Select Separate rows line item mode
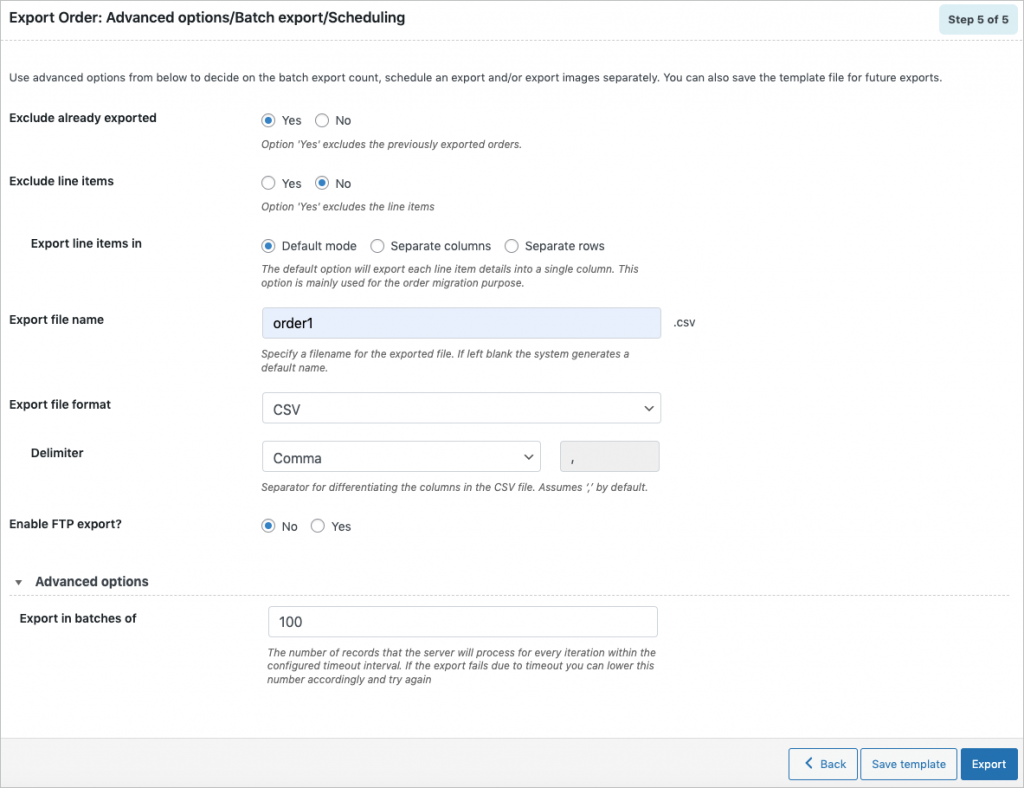The width and height of the screenshot is (1024, 788). point(511,246)
